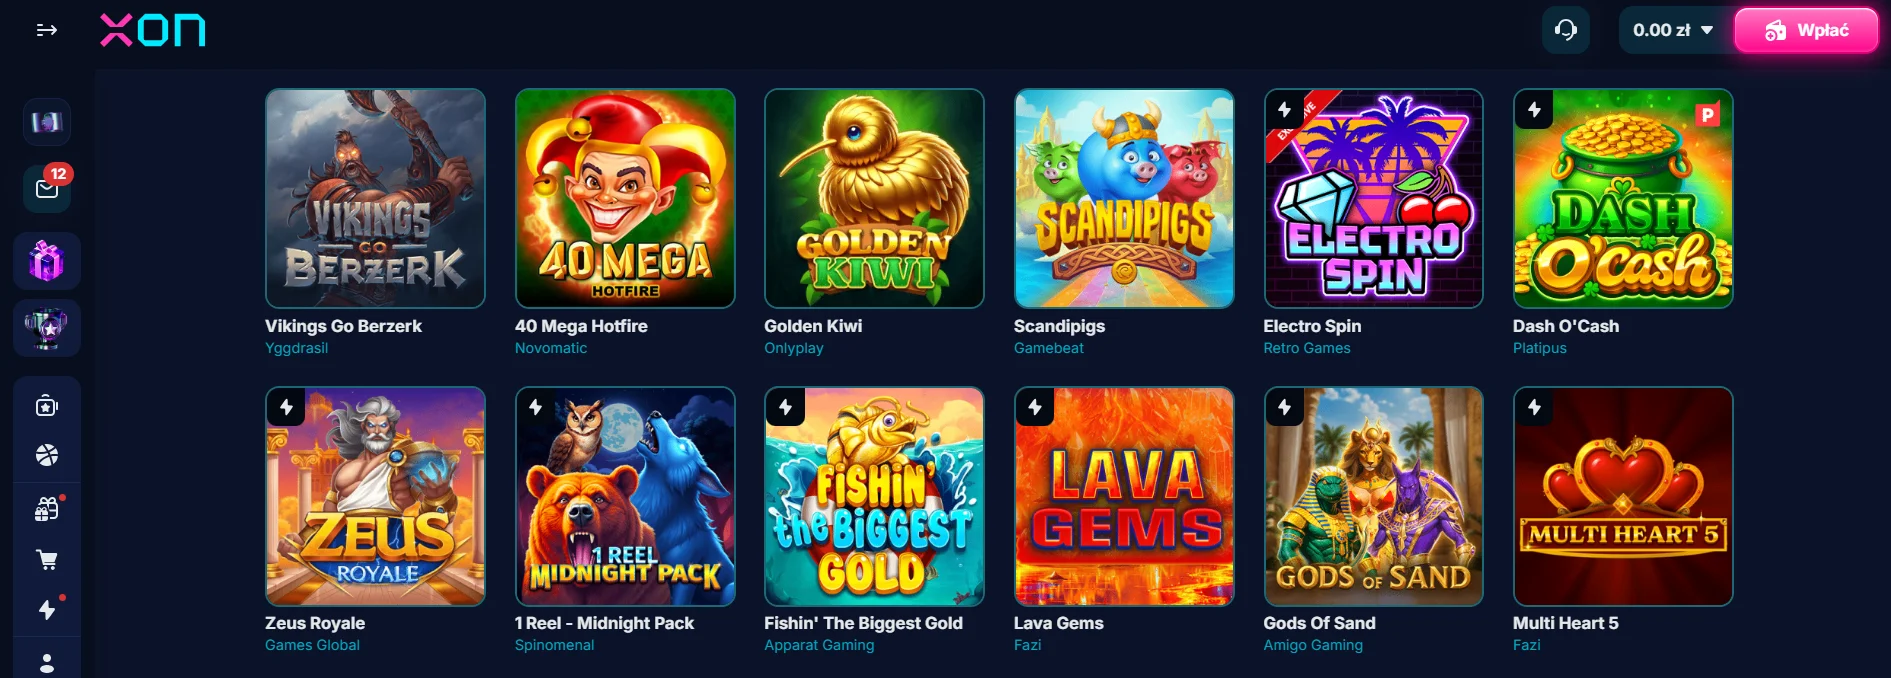Click the Yggdrasil provider link
Viewport: 1891px width, 678px height.
point(296,348)
